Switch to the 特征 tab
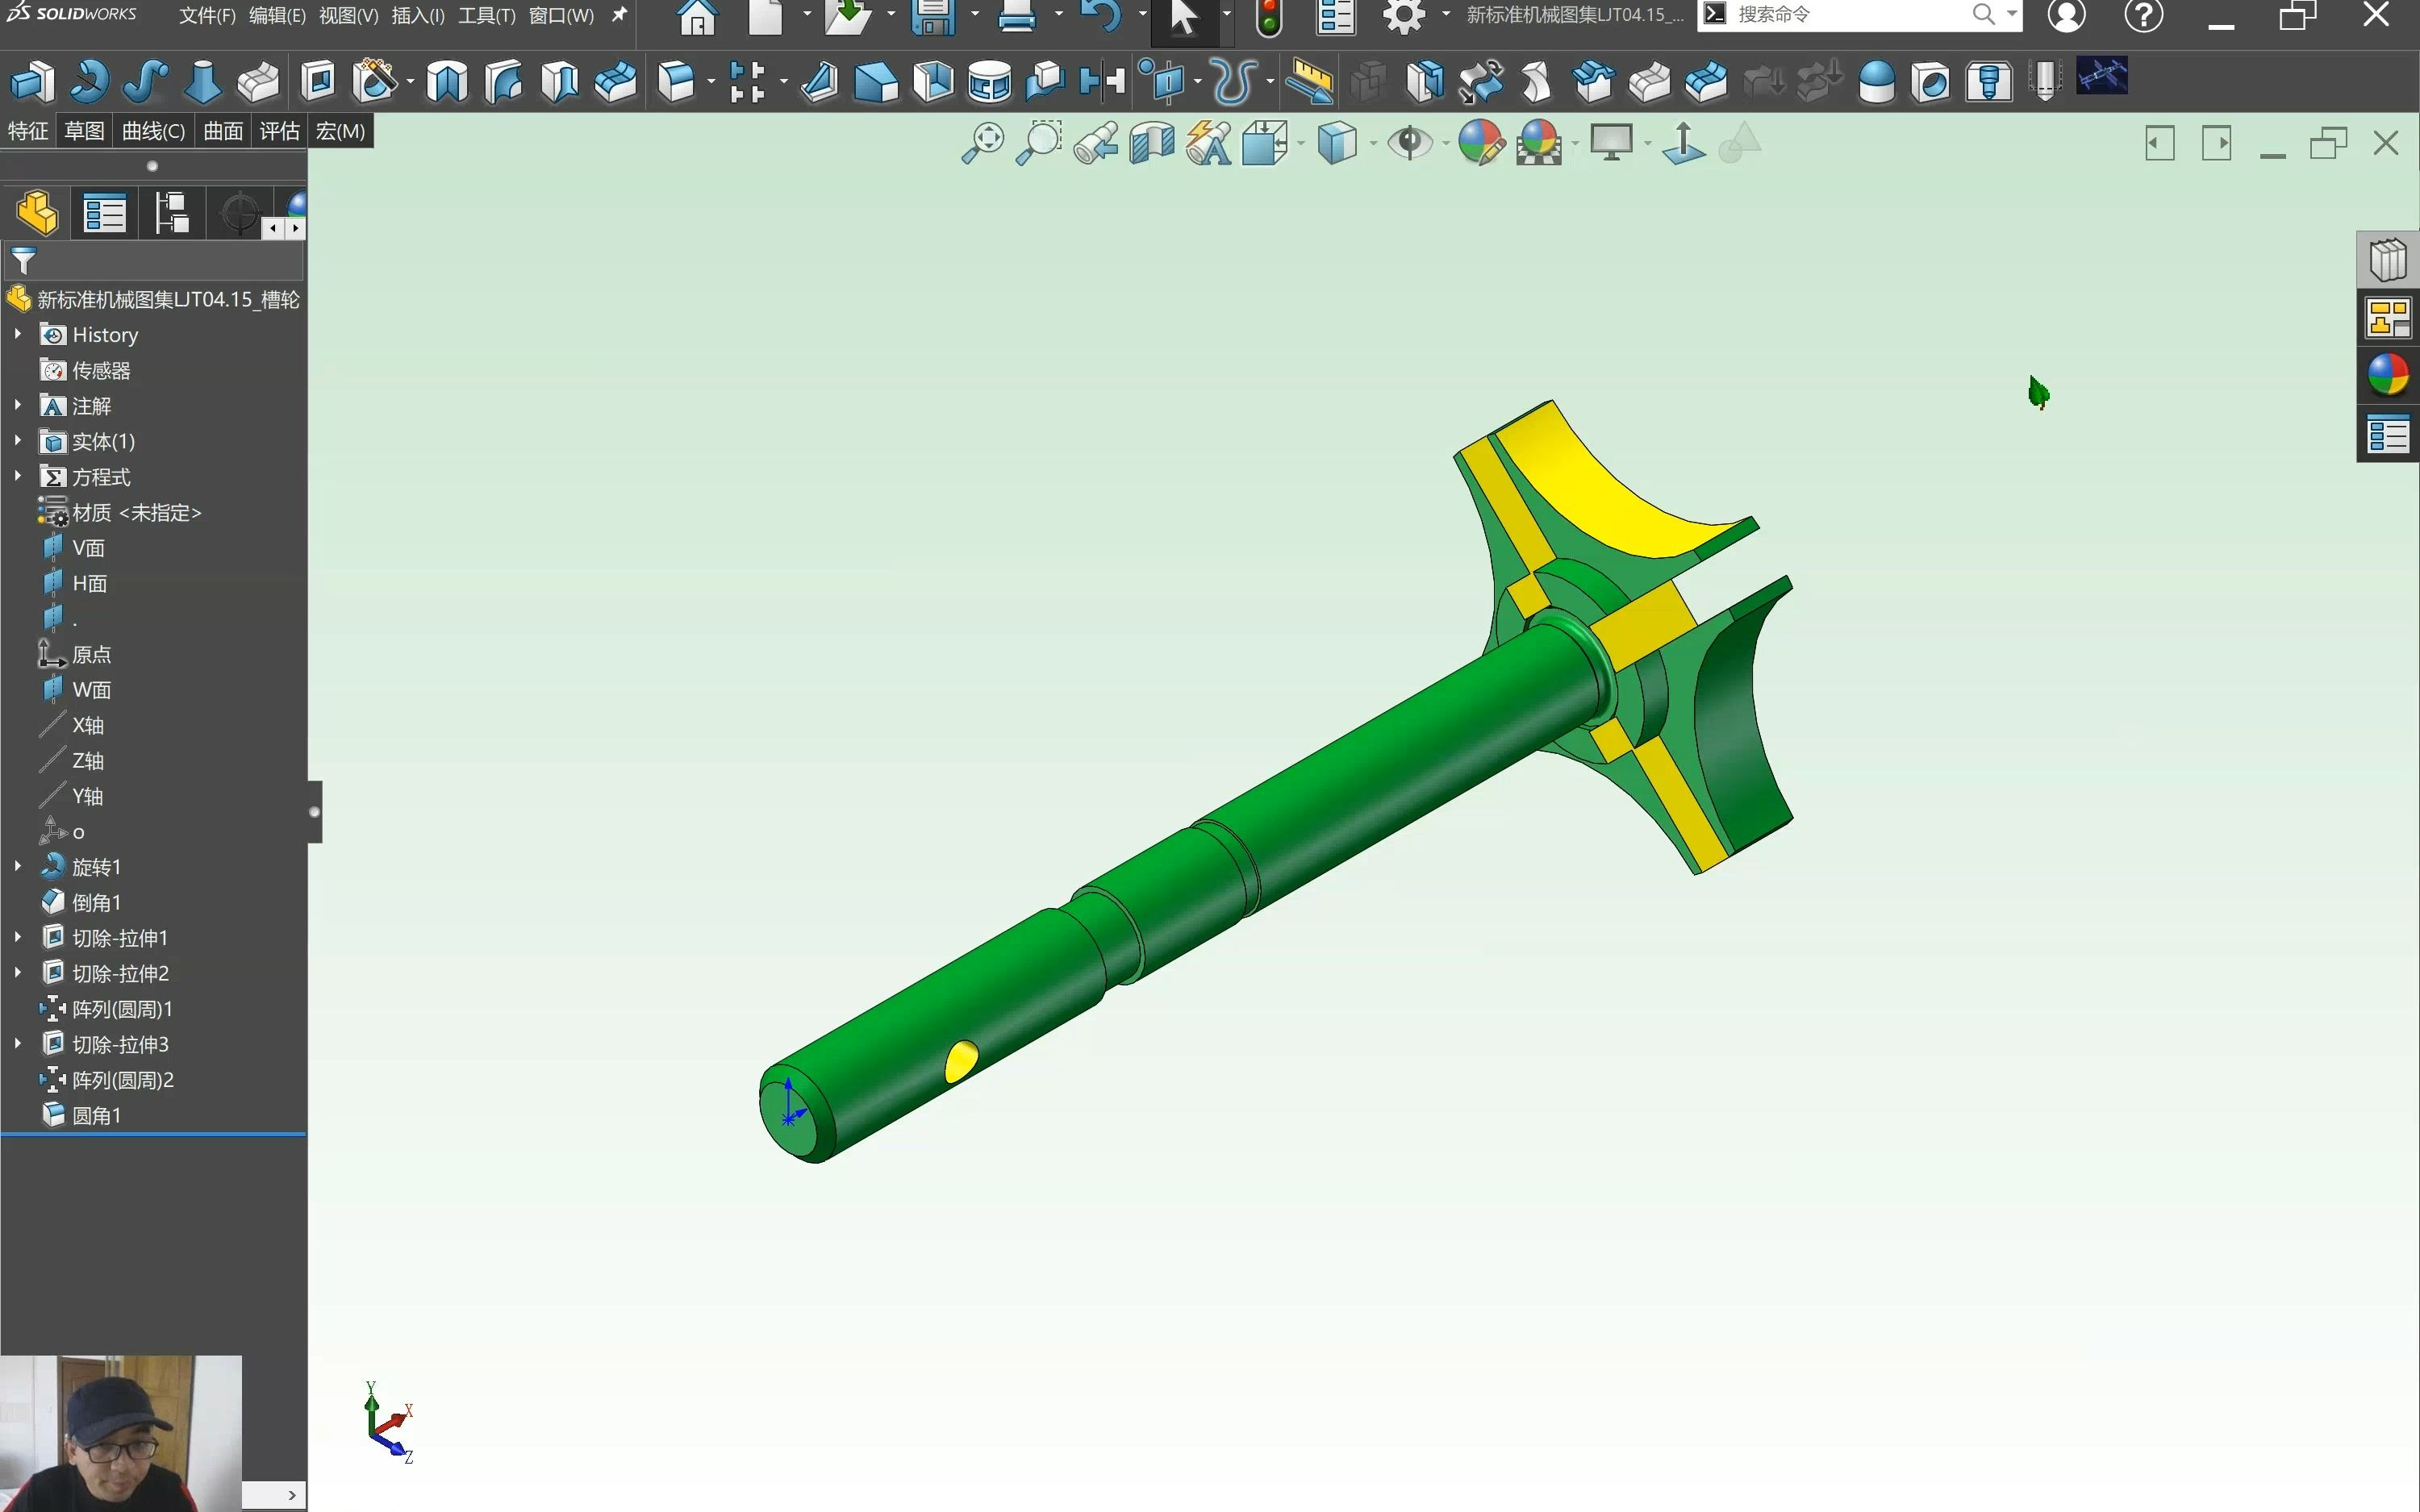 28,131
